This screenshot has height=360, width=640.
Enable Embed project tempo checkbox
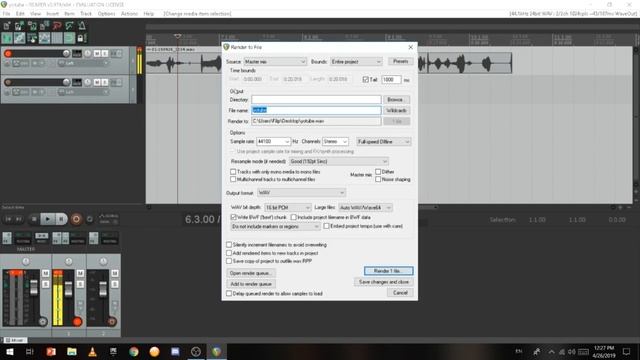tap(327, 226)
